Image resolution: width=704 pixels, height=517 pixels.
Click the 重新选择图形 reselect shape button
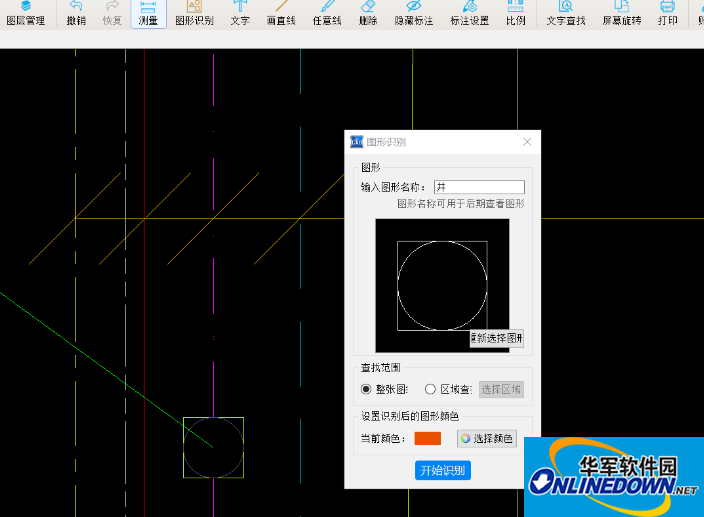(496, 338)
